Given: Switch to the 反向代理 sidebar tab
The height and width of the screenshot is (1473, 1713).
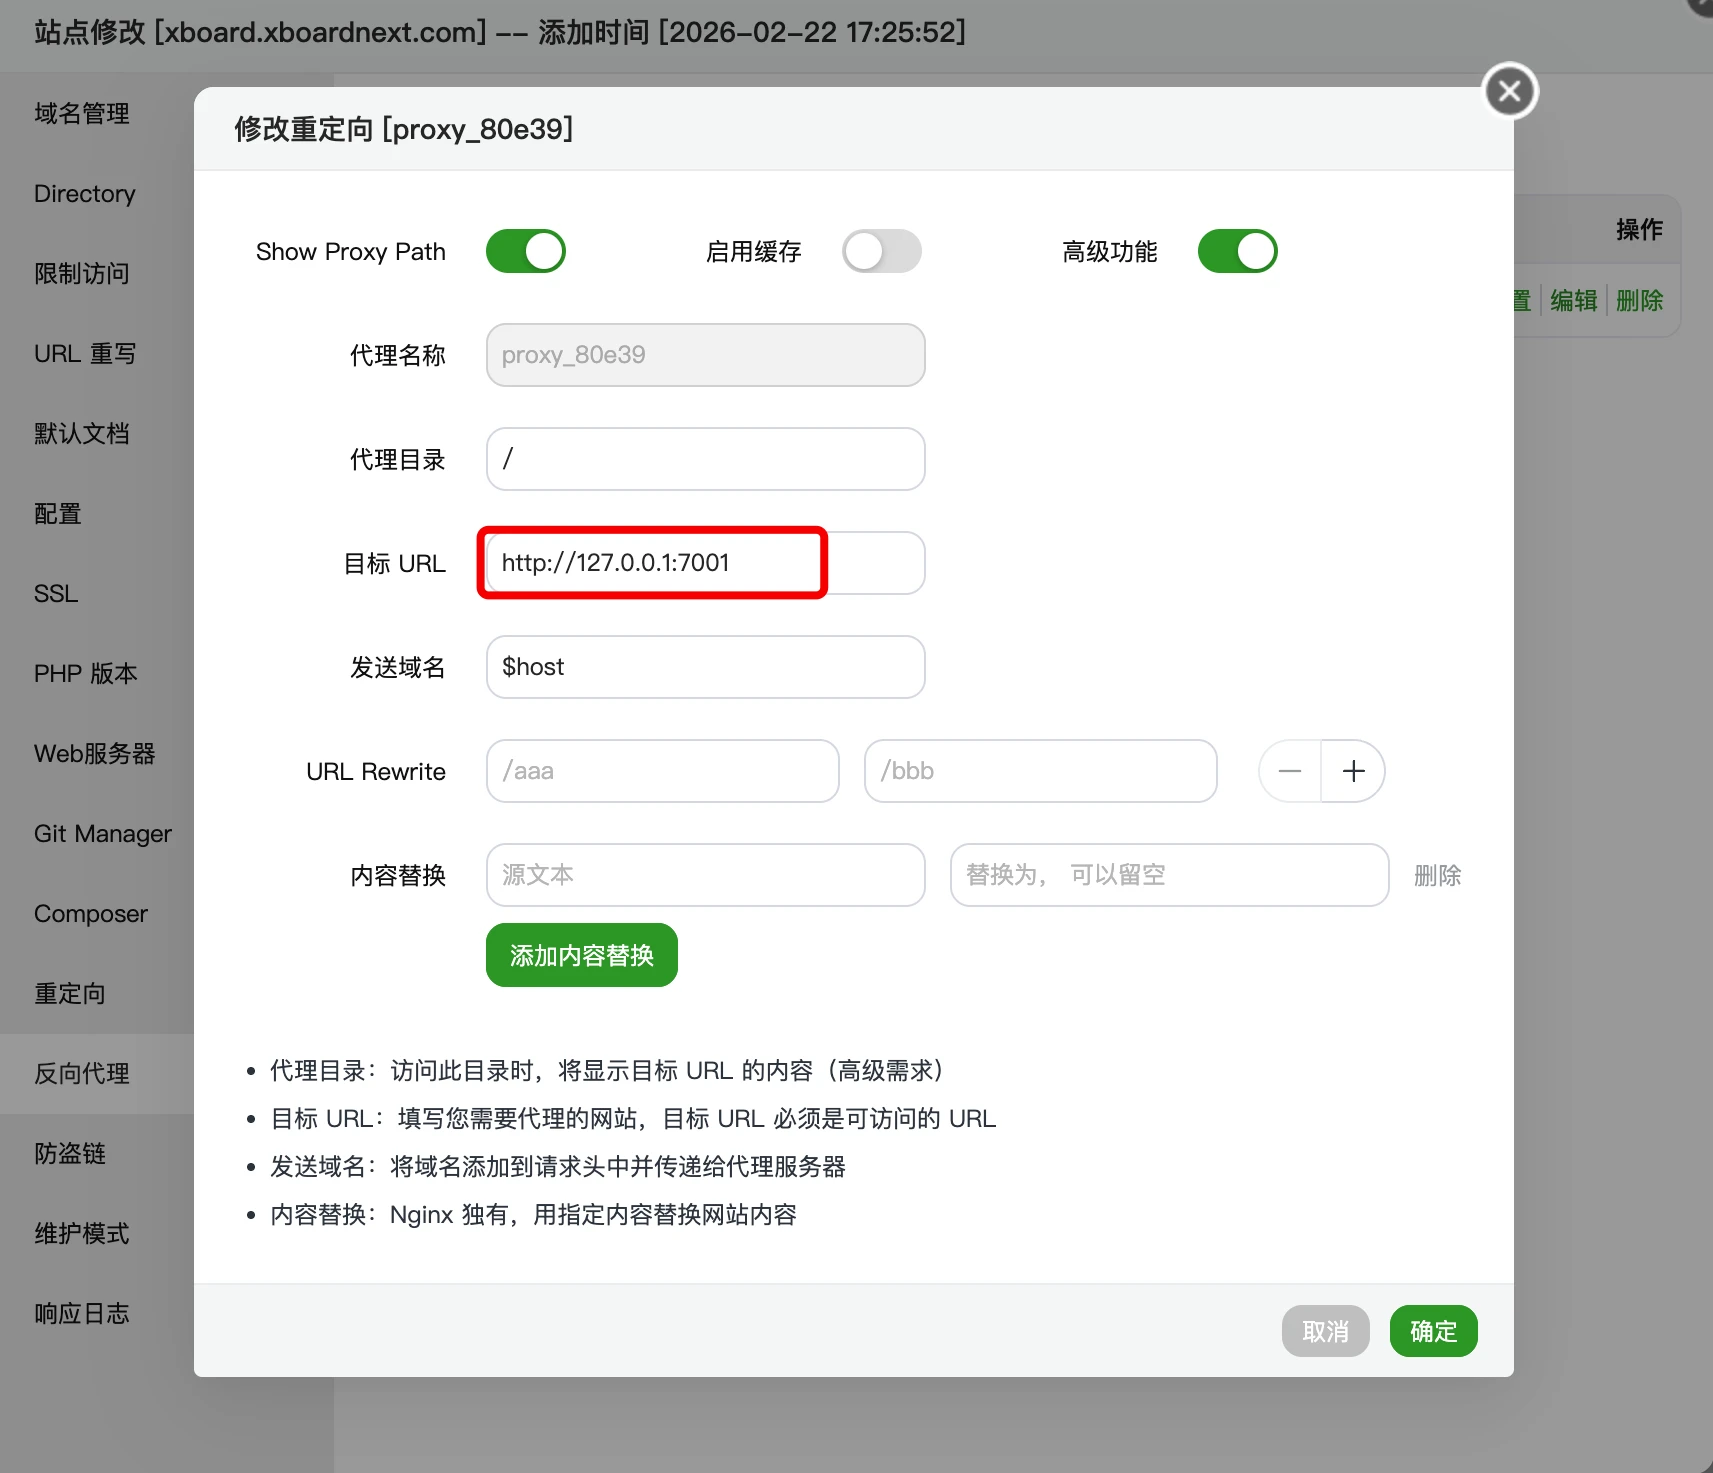Looking at the screenshot, I should [81, 1073].
